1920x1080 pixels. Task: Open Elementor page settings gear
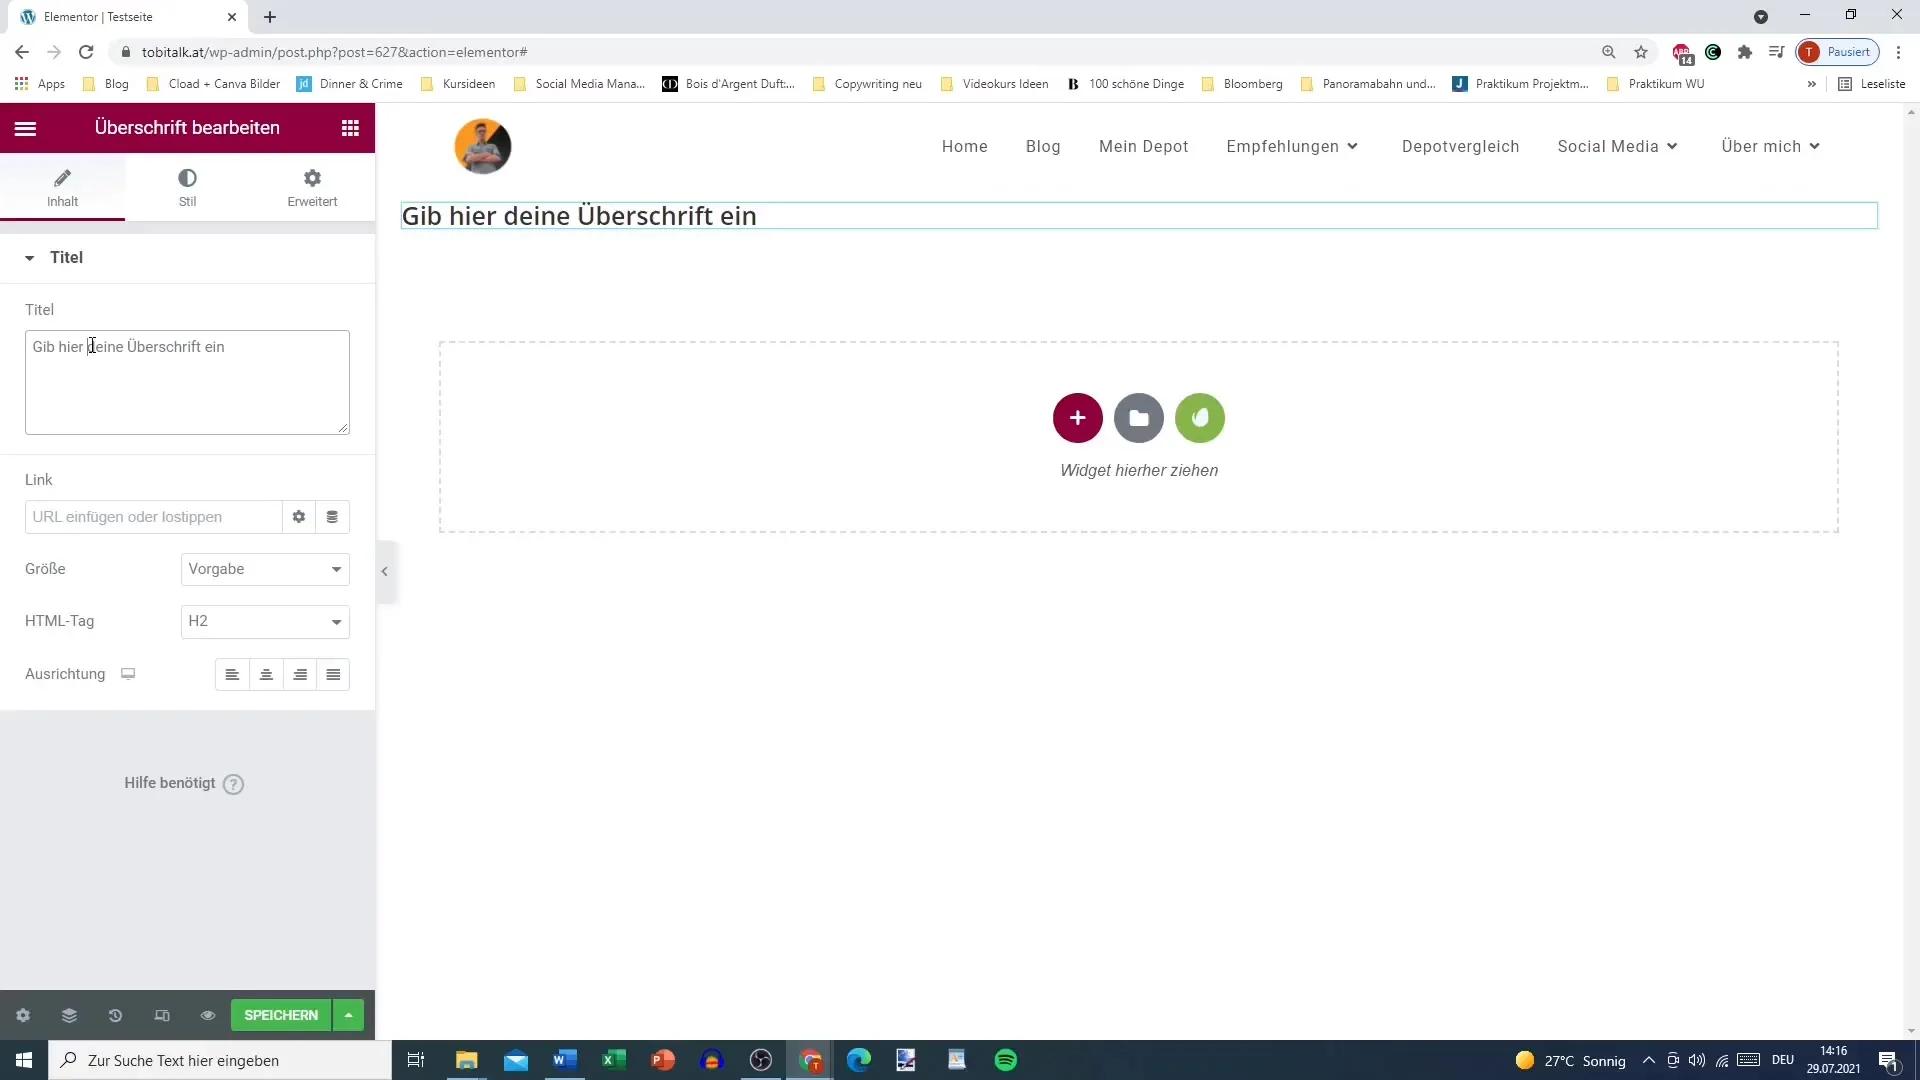pyautogui.click(x=23, y=1015)
